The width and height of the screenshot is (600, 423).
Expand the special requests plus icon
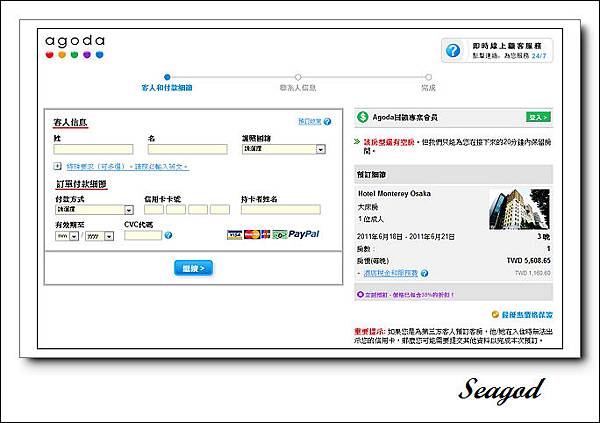click(57, 166)
